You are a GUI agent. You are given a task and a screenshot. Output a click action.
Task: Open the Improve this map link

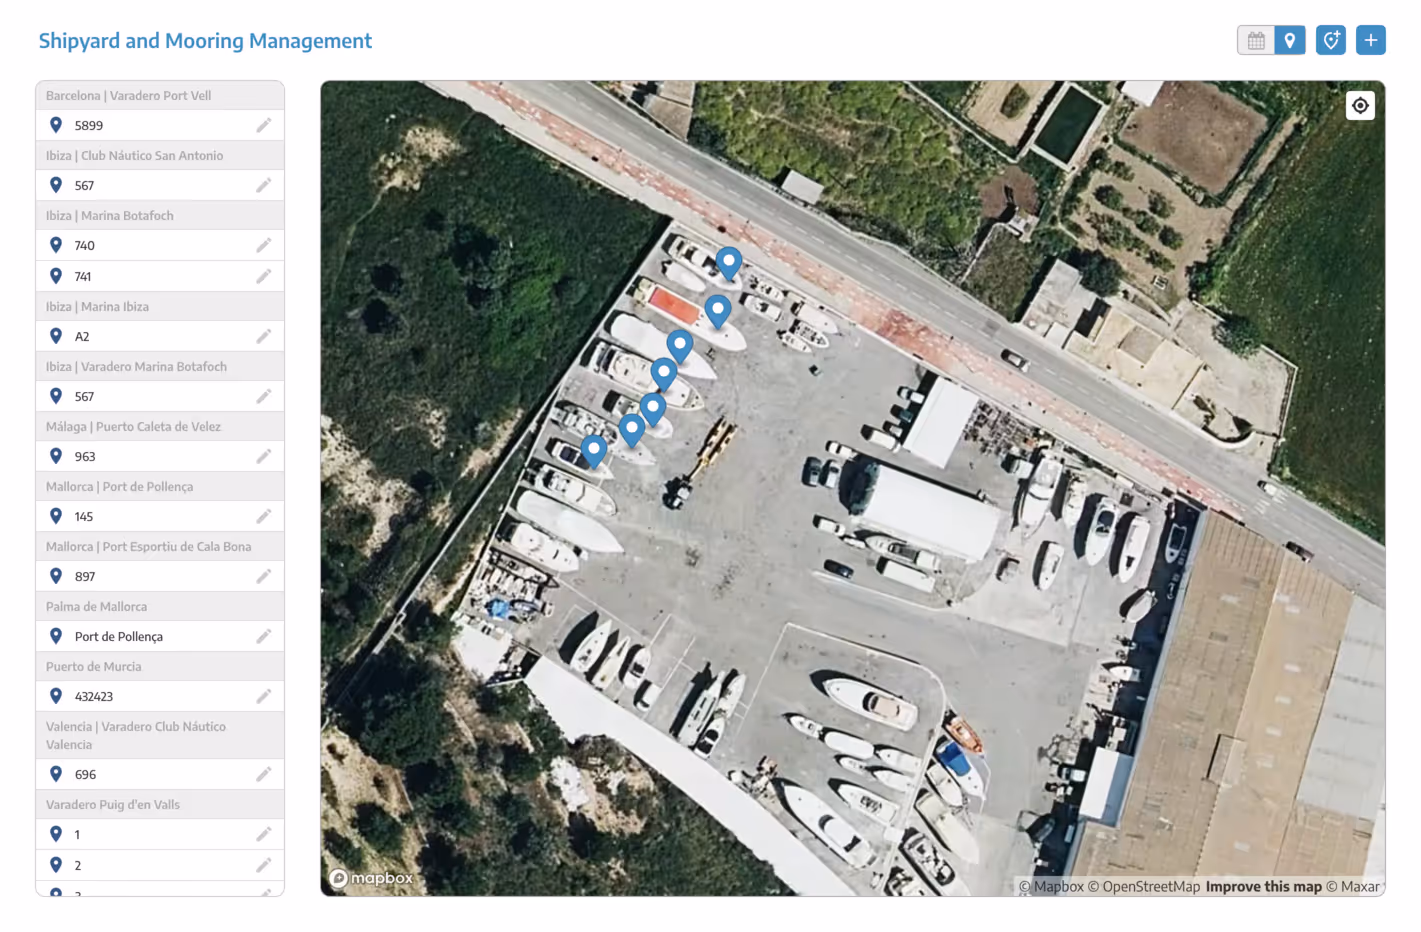click(1263, 886)
